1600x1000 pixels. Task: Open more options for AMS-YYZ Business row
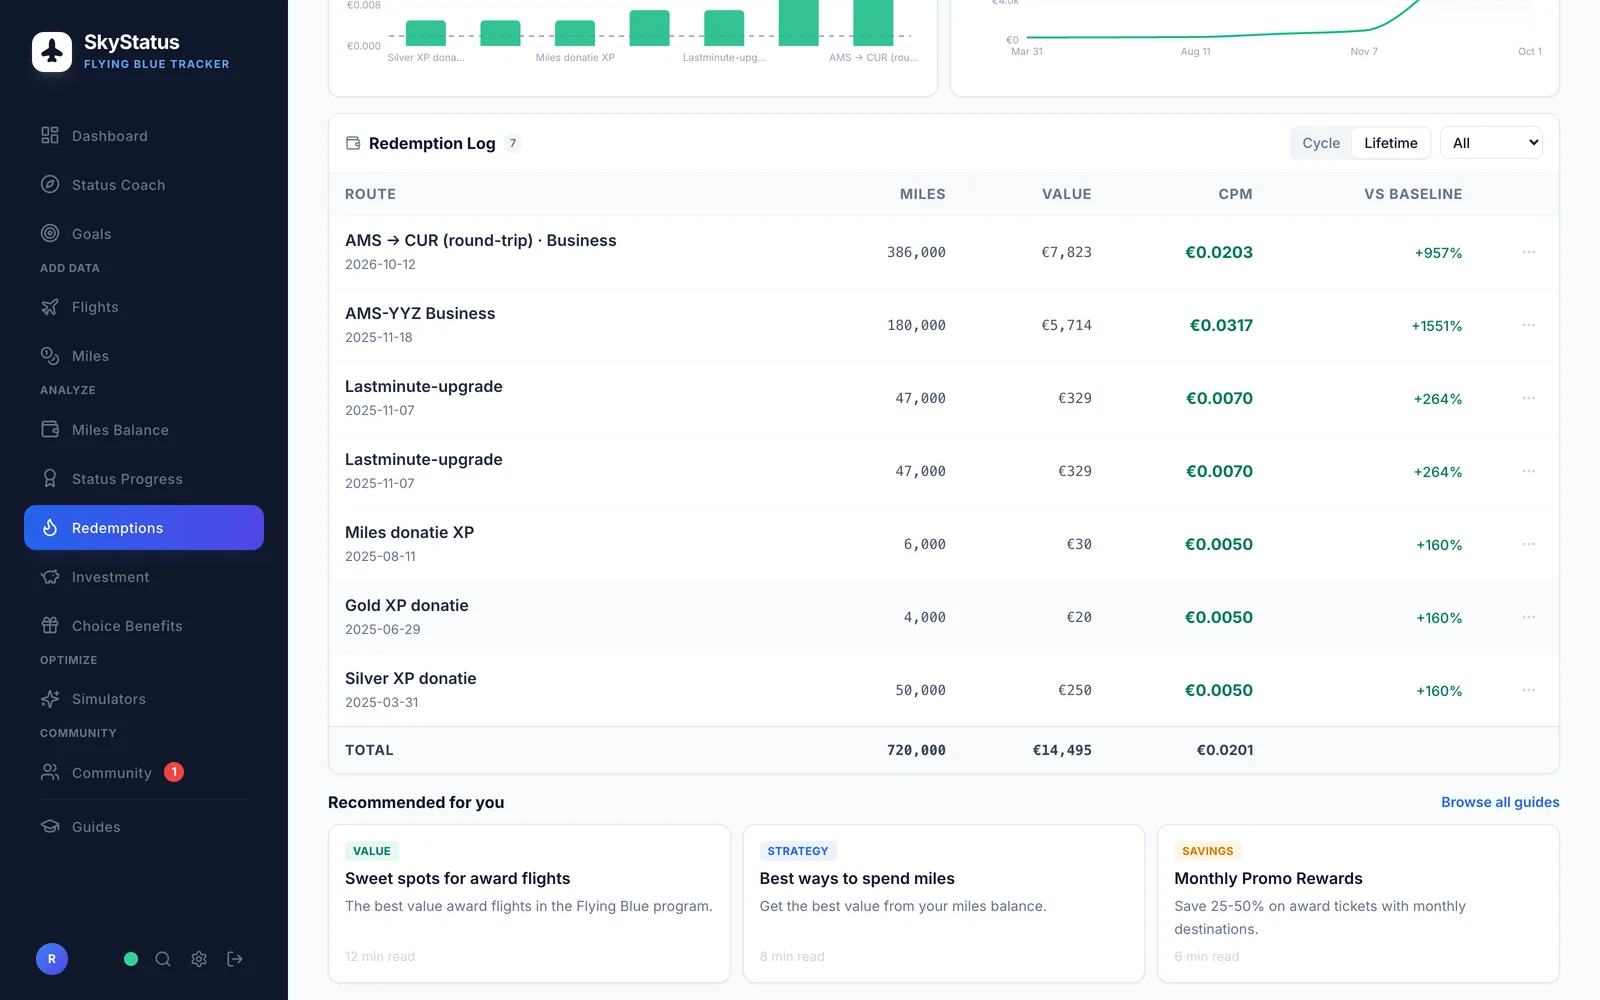pyautogui.click(x=1529, y=325)
